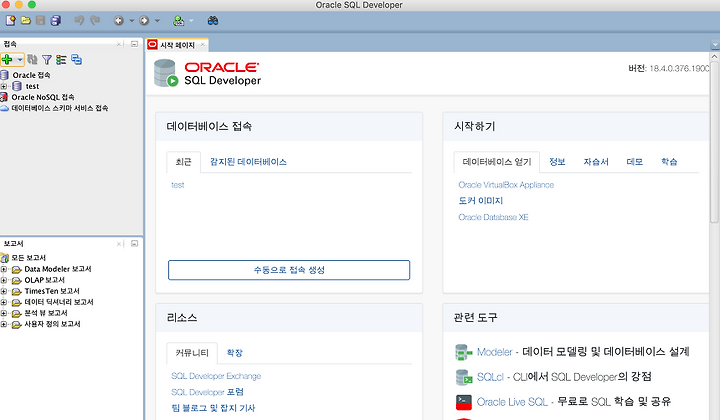This screenshot has height=420, width=720.
Task: Open the recent test connection link
Action: [x=178, y=185]
